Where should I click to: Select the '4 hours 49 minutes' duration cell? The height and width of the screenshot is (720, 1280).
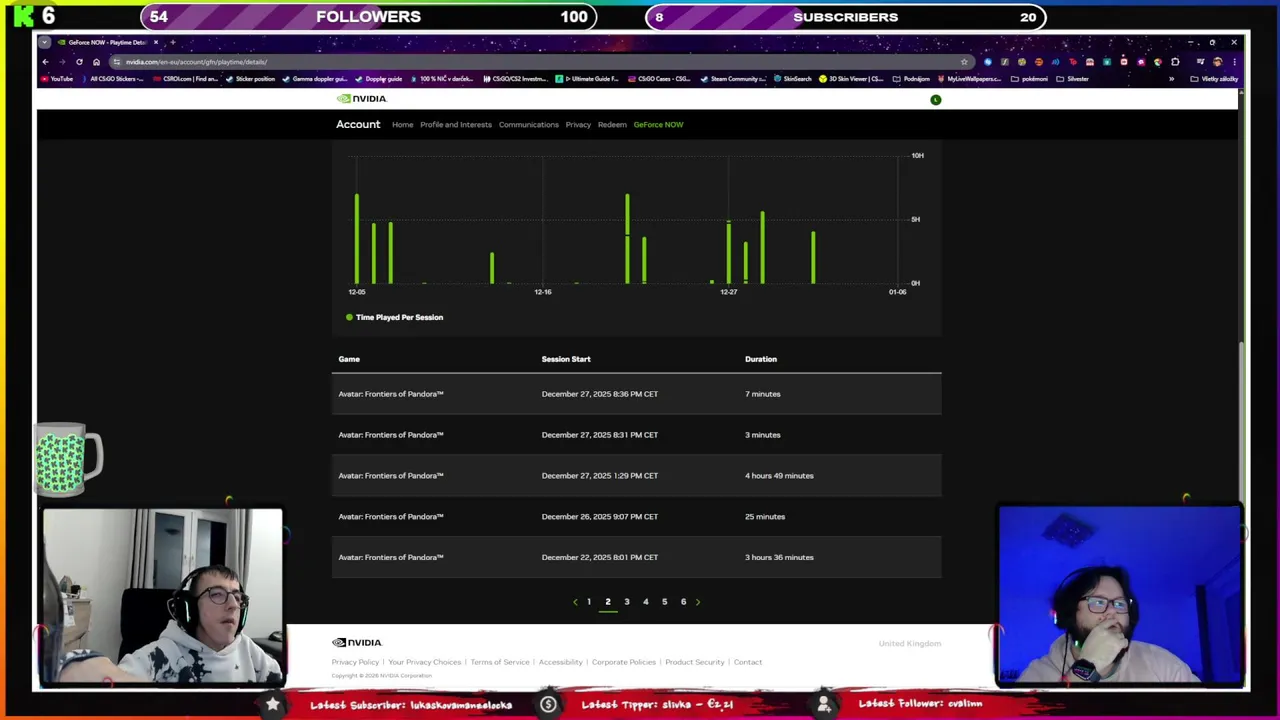(779, 476)
